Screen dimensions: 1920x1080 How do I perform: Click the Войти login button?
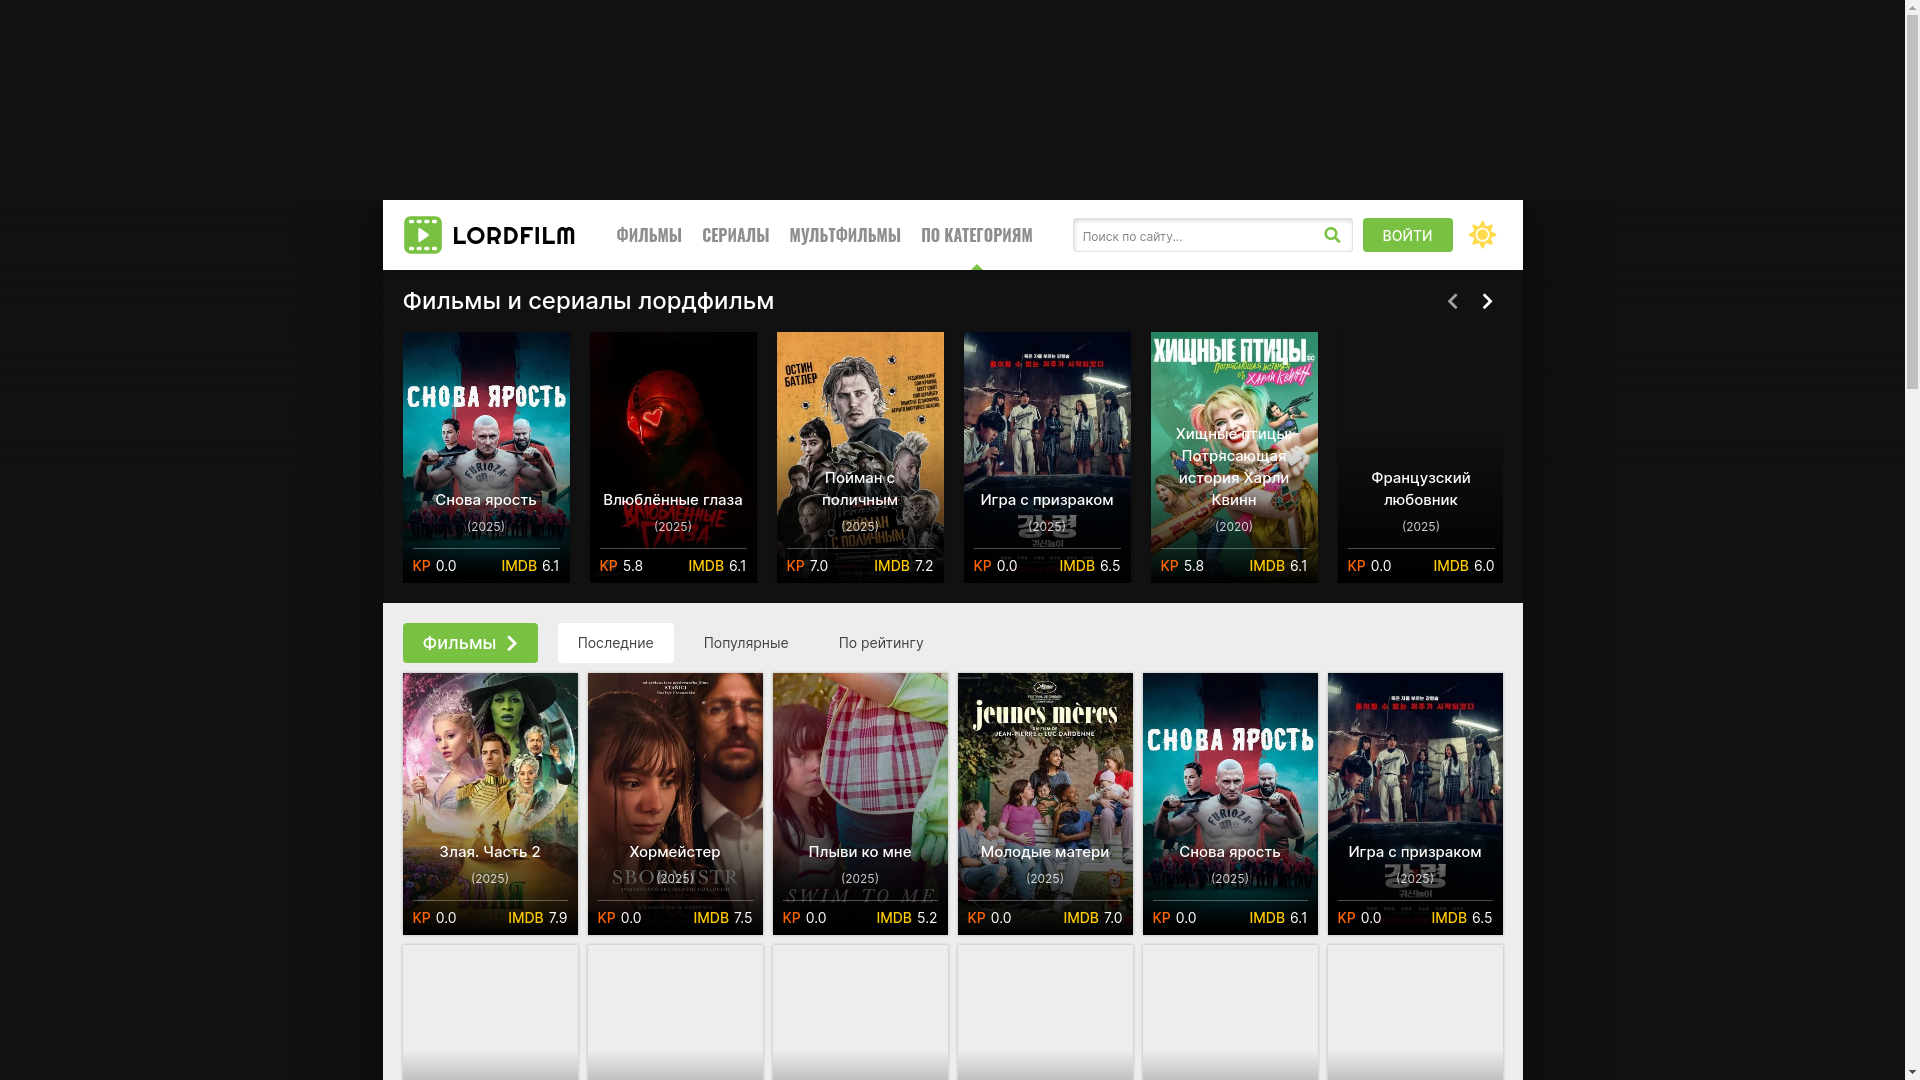1407,235
